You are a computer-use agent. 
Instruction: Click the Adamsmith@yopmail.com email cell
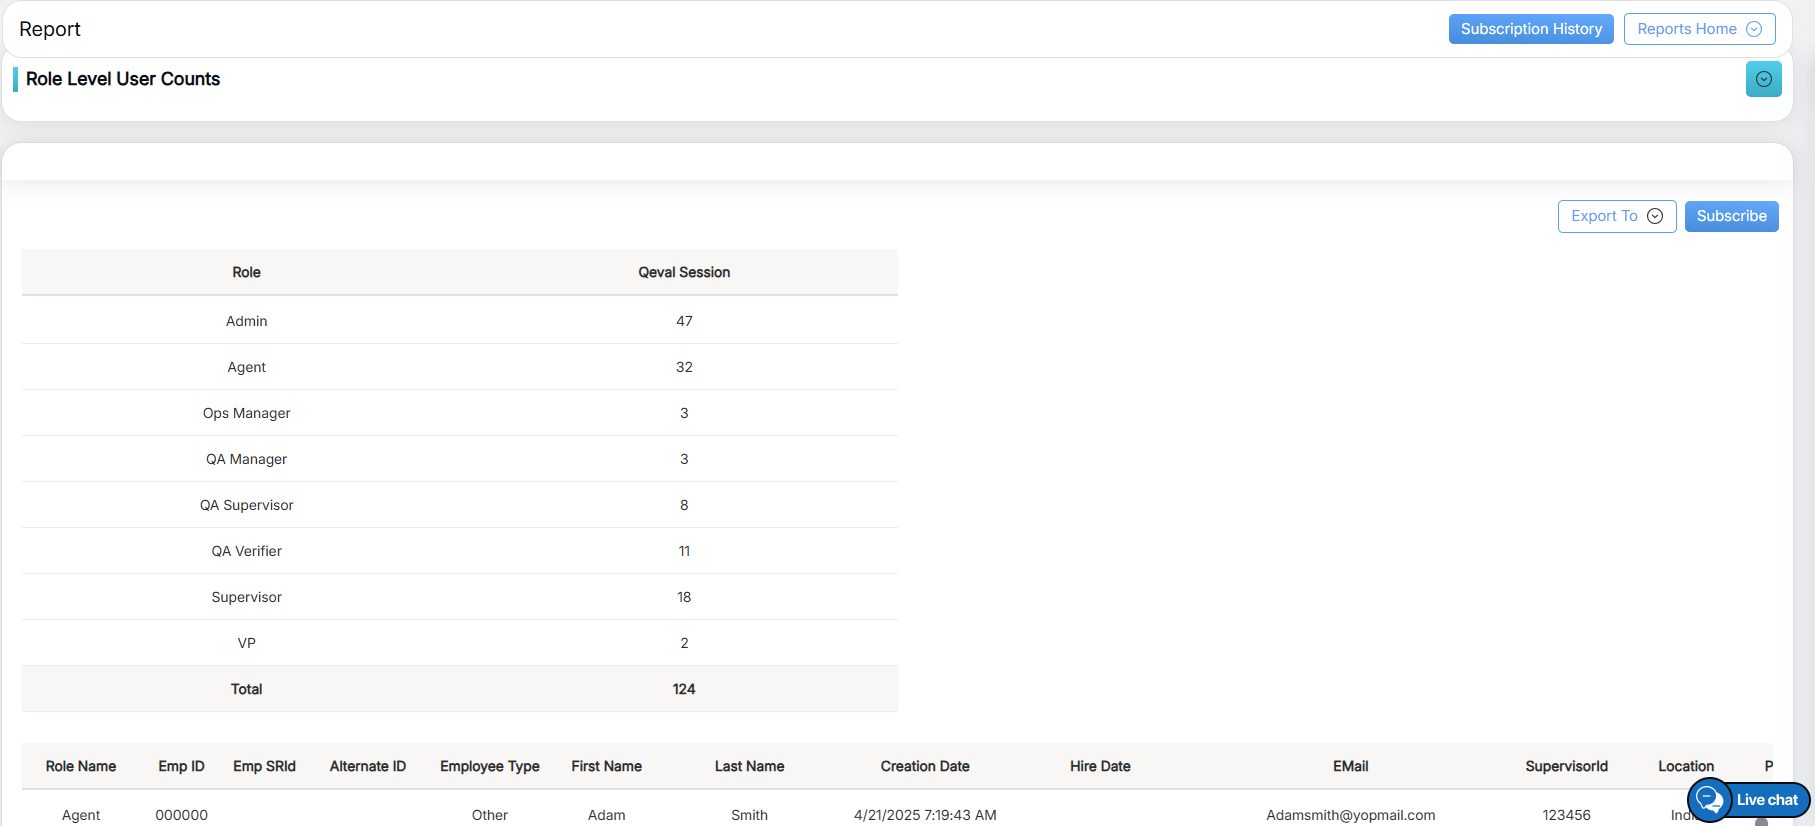1350,815
